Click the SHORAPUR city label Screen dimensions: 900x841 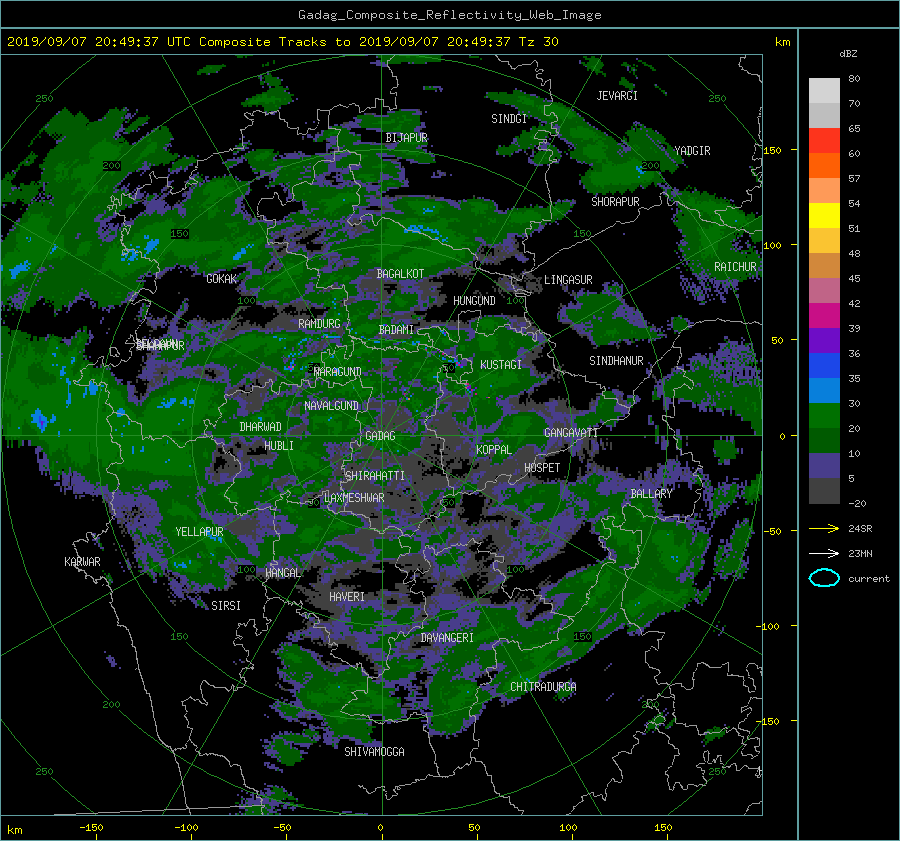tap(615, 202)
